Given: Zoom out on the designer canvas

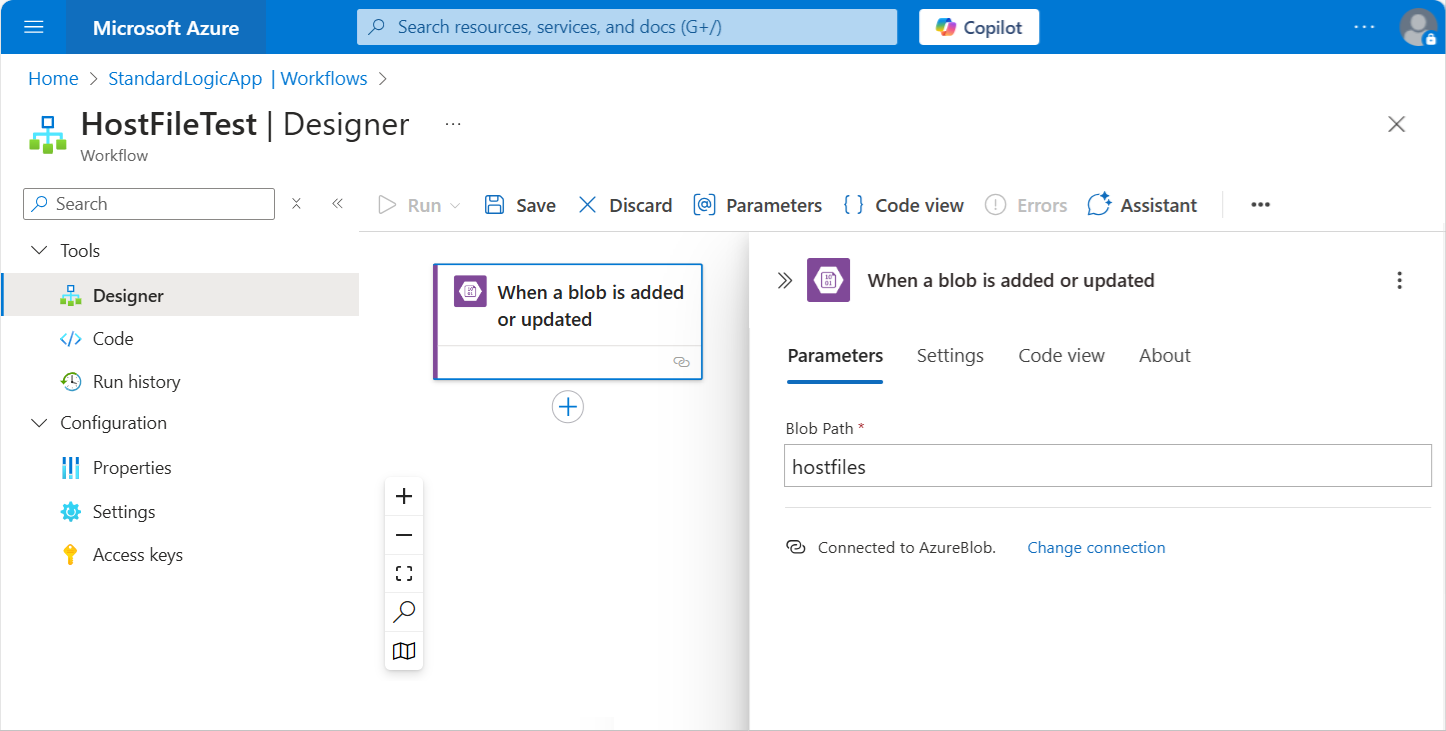Looking at the screenshot, I should point(404,535).
